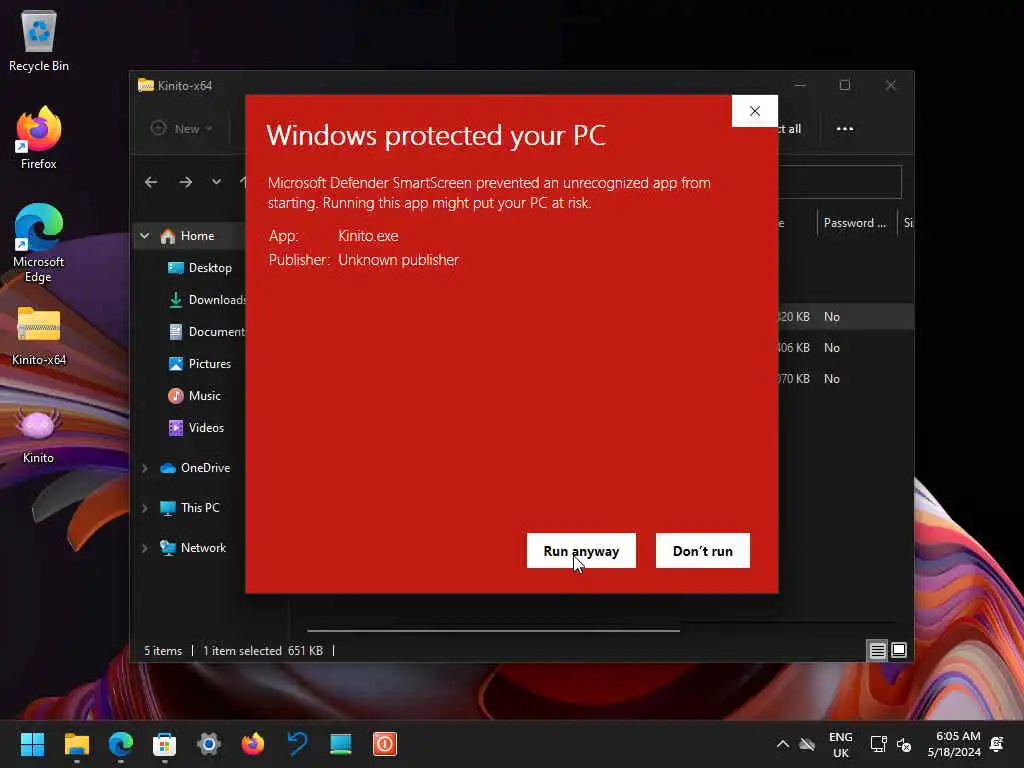The image size is (1024, 768).
Task: Select the Kinito-x64 zip folder on desktop
Action: [x=39, y=336]
